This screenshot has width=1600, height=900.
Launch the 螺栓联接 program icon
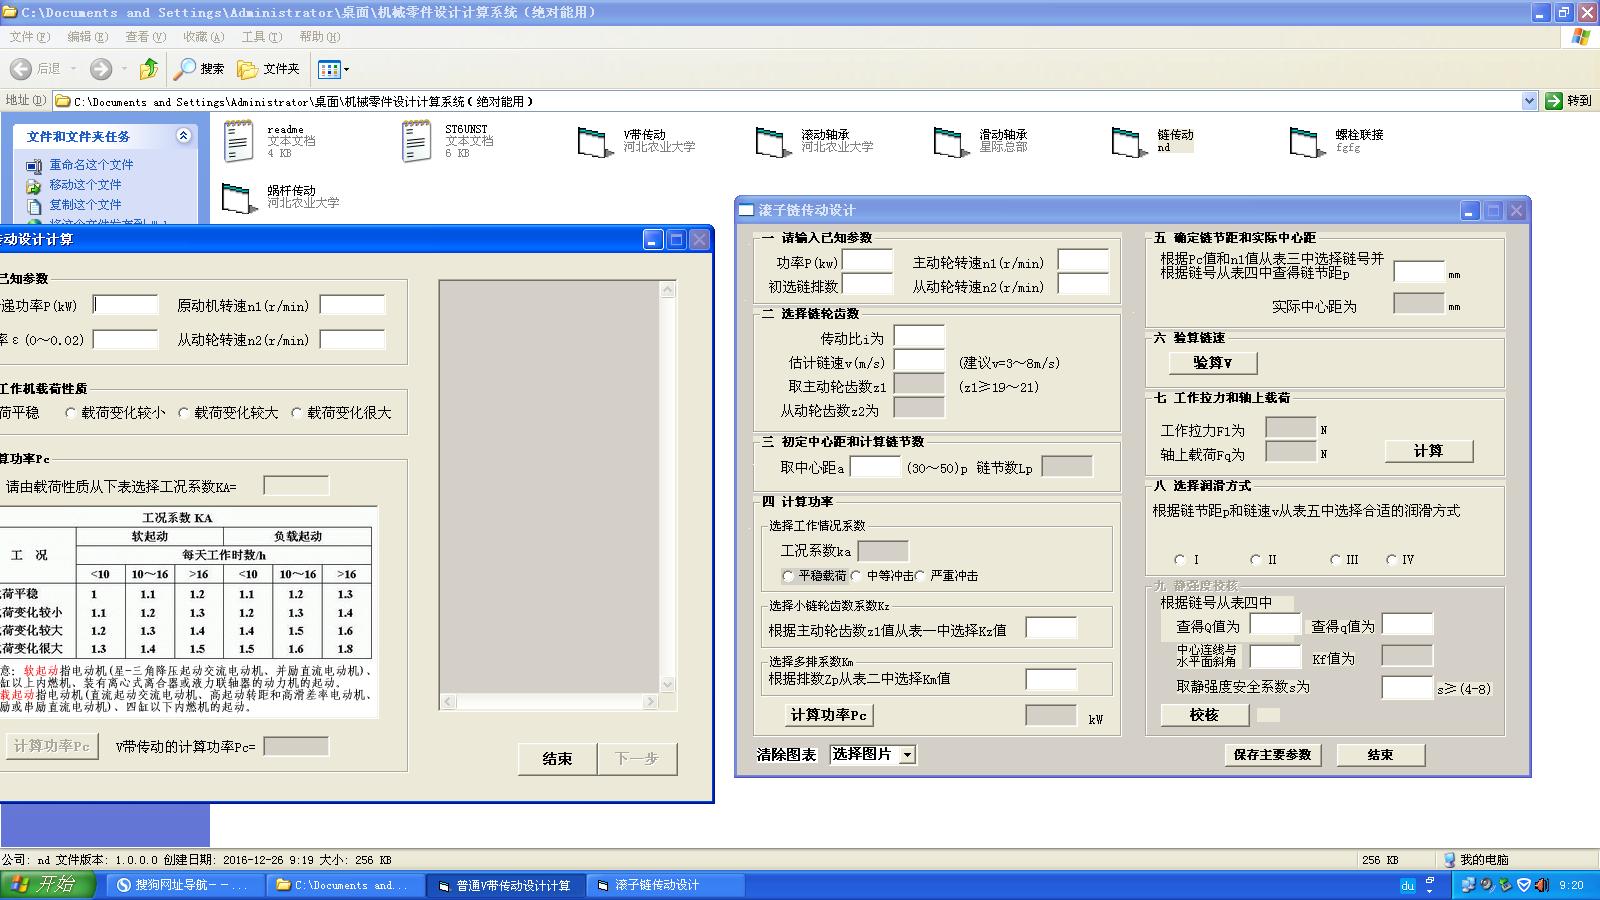coord(1306,142)
